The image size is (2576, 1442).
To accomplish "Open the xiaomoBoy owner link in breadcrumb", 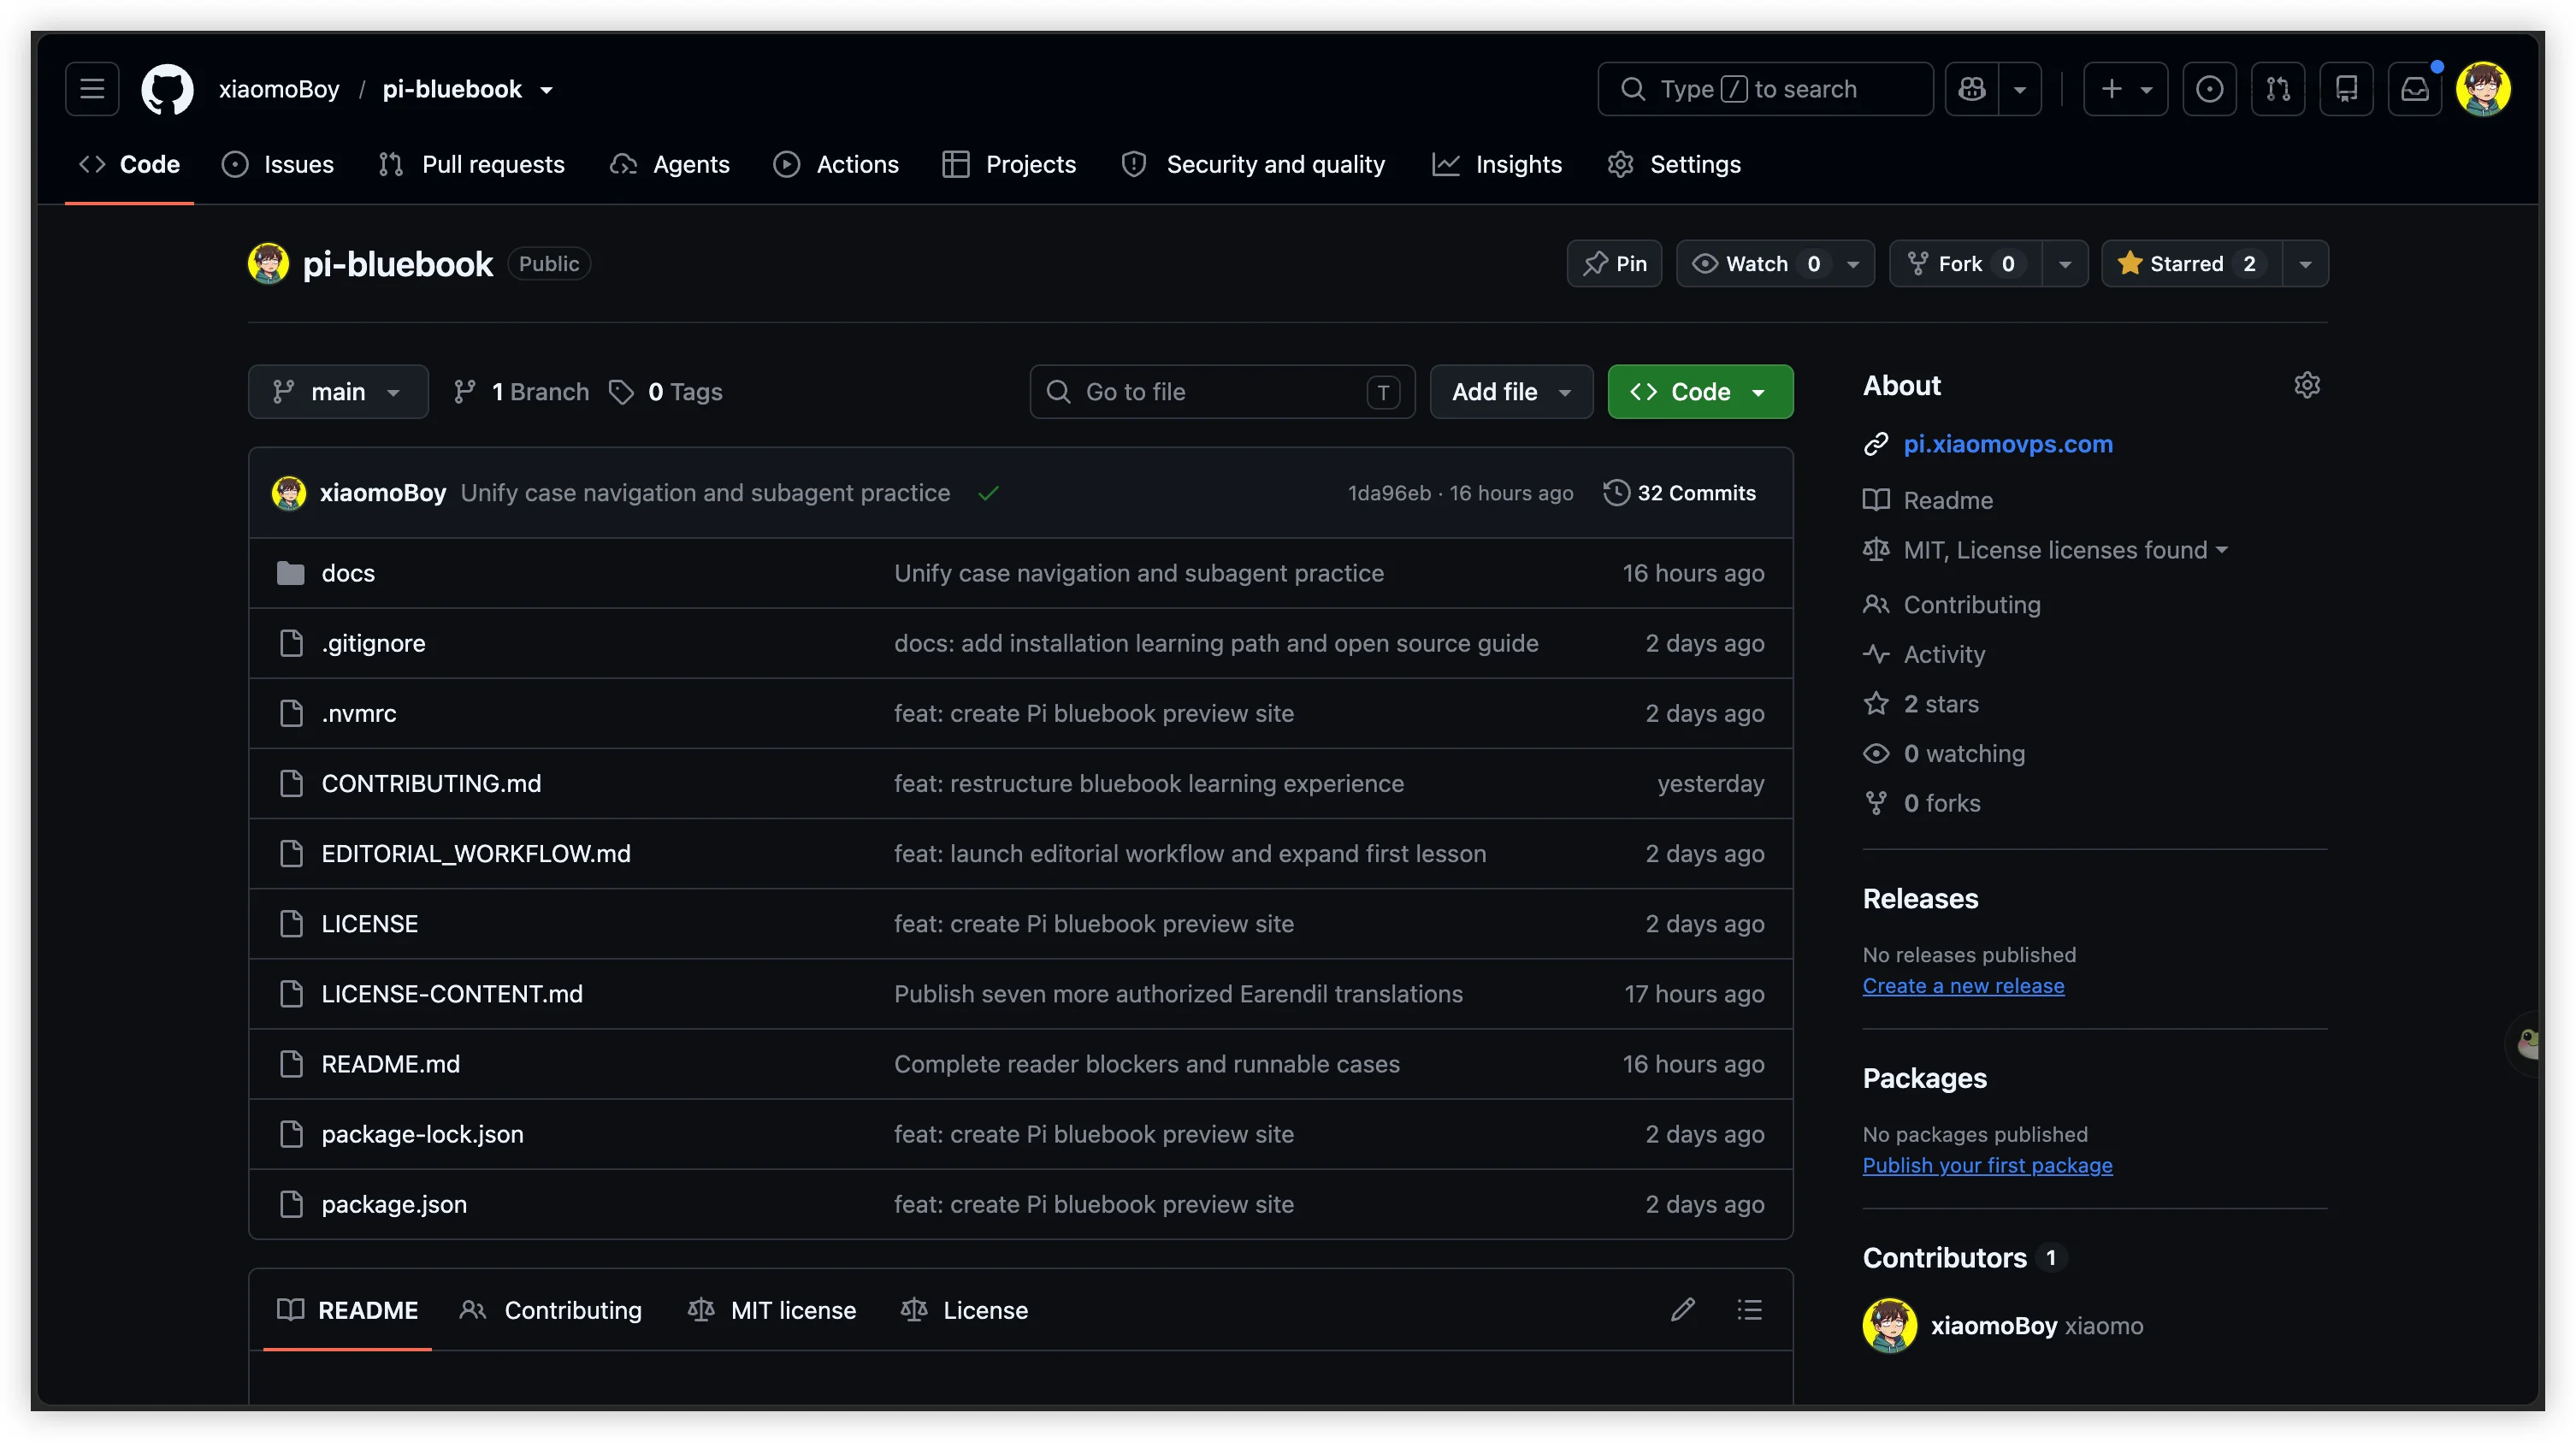I will click(279, 89).
